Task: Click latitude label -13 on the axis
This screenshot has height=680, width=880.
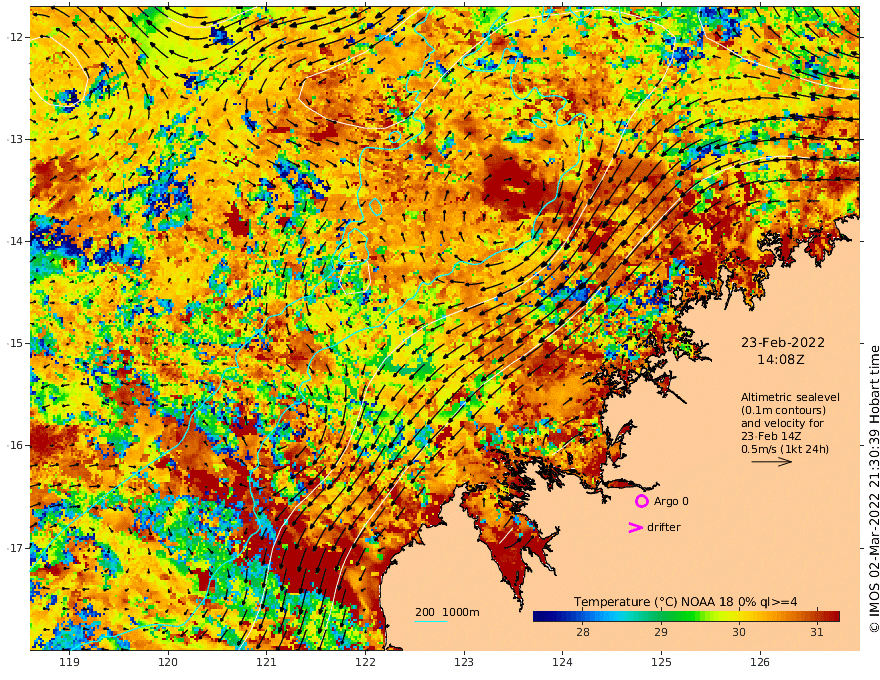Action: 15,139
